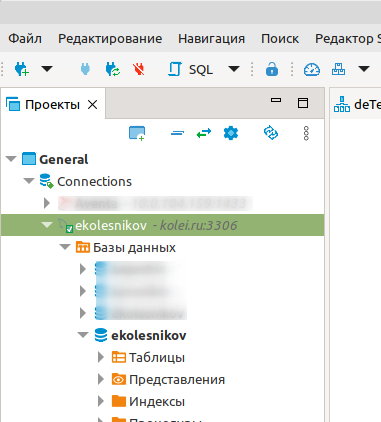Expand the blurred 10.0.104.159:1433 connection
Viewport: 381px width, 422px height.
pos(47,203)
